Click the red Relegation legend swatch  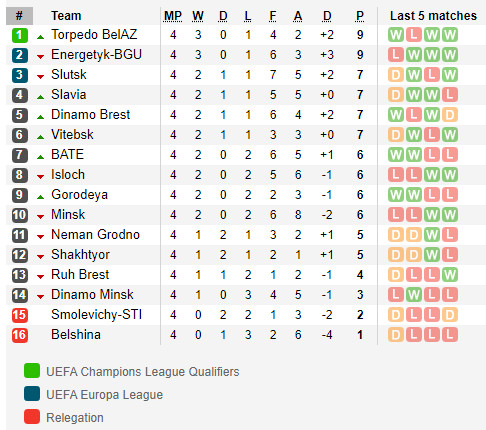point(32,417)
